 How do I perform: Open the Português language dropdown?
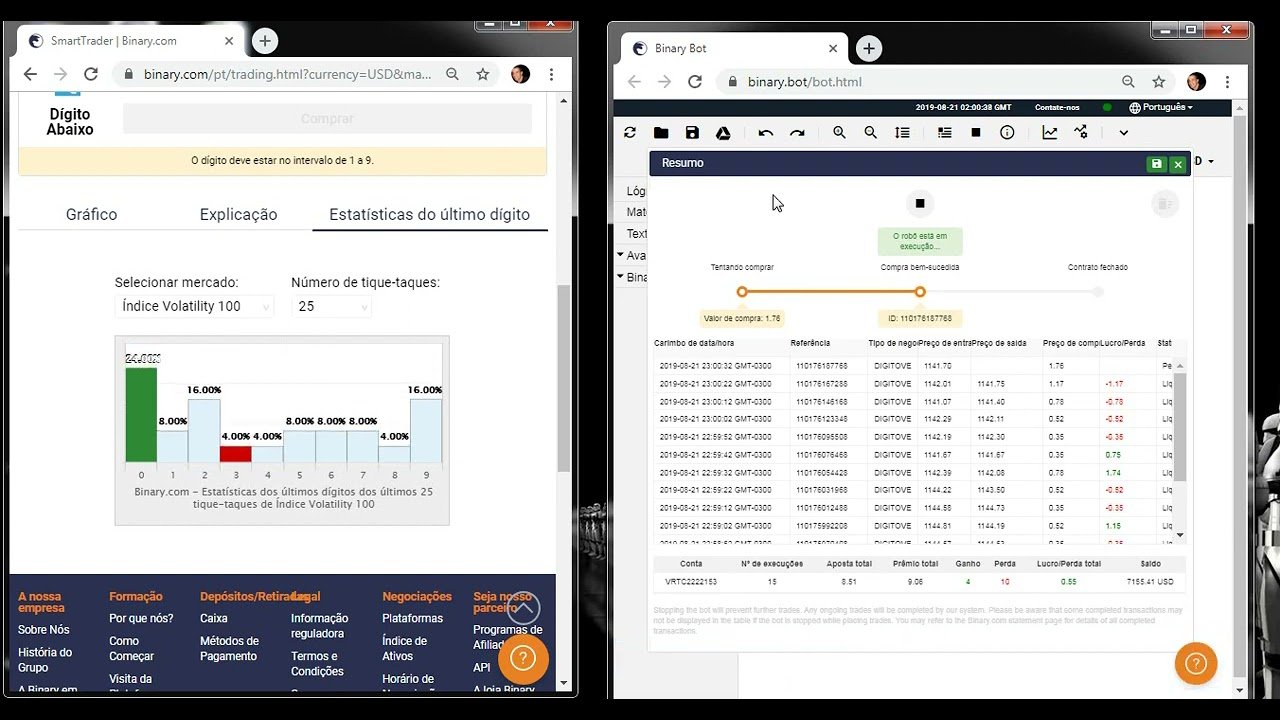coord(1160,107)
